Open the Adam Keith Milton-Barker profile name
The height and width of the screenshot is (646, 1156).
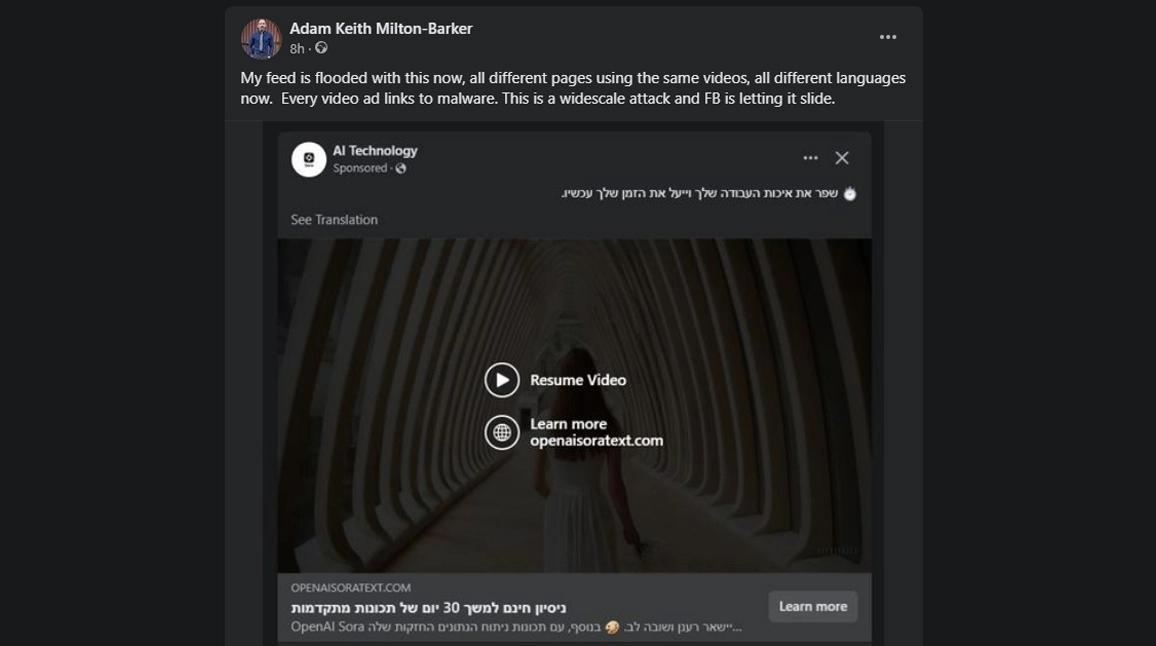click(x=380, y=29)
